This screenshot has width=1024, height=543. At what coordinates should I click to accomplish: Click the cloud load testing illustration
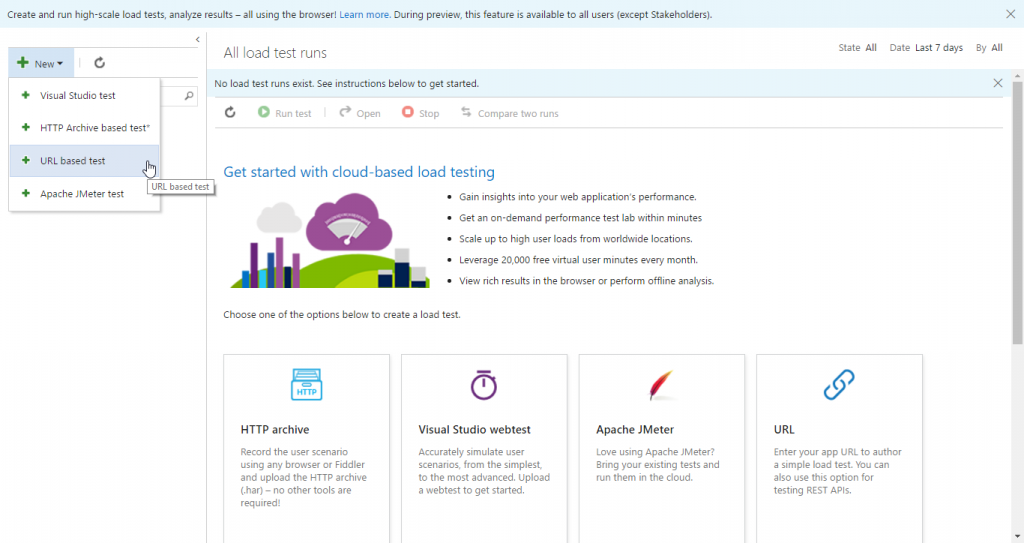coord(330,240)
